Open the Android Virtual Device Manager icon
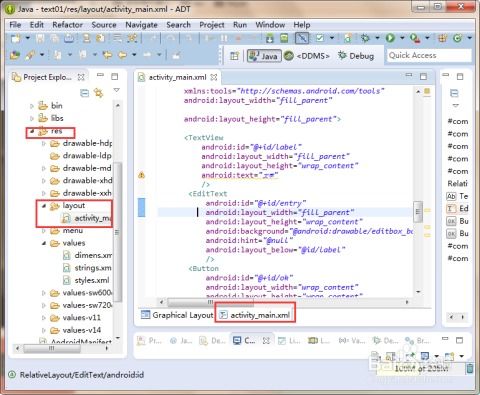The width and height of the screenshot is (480, 395). [284, 38]
